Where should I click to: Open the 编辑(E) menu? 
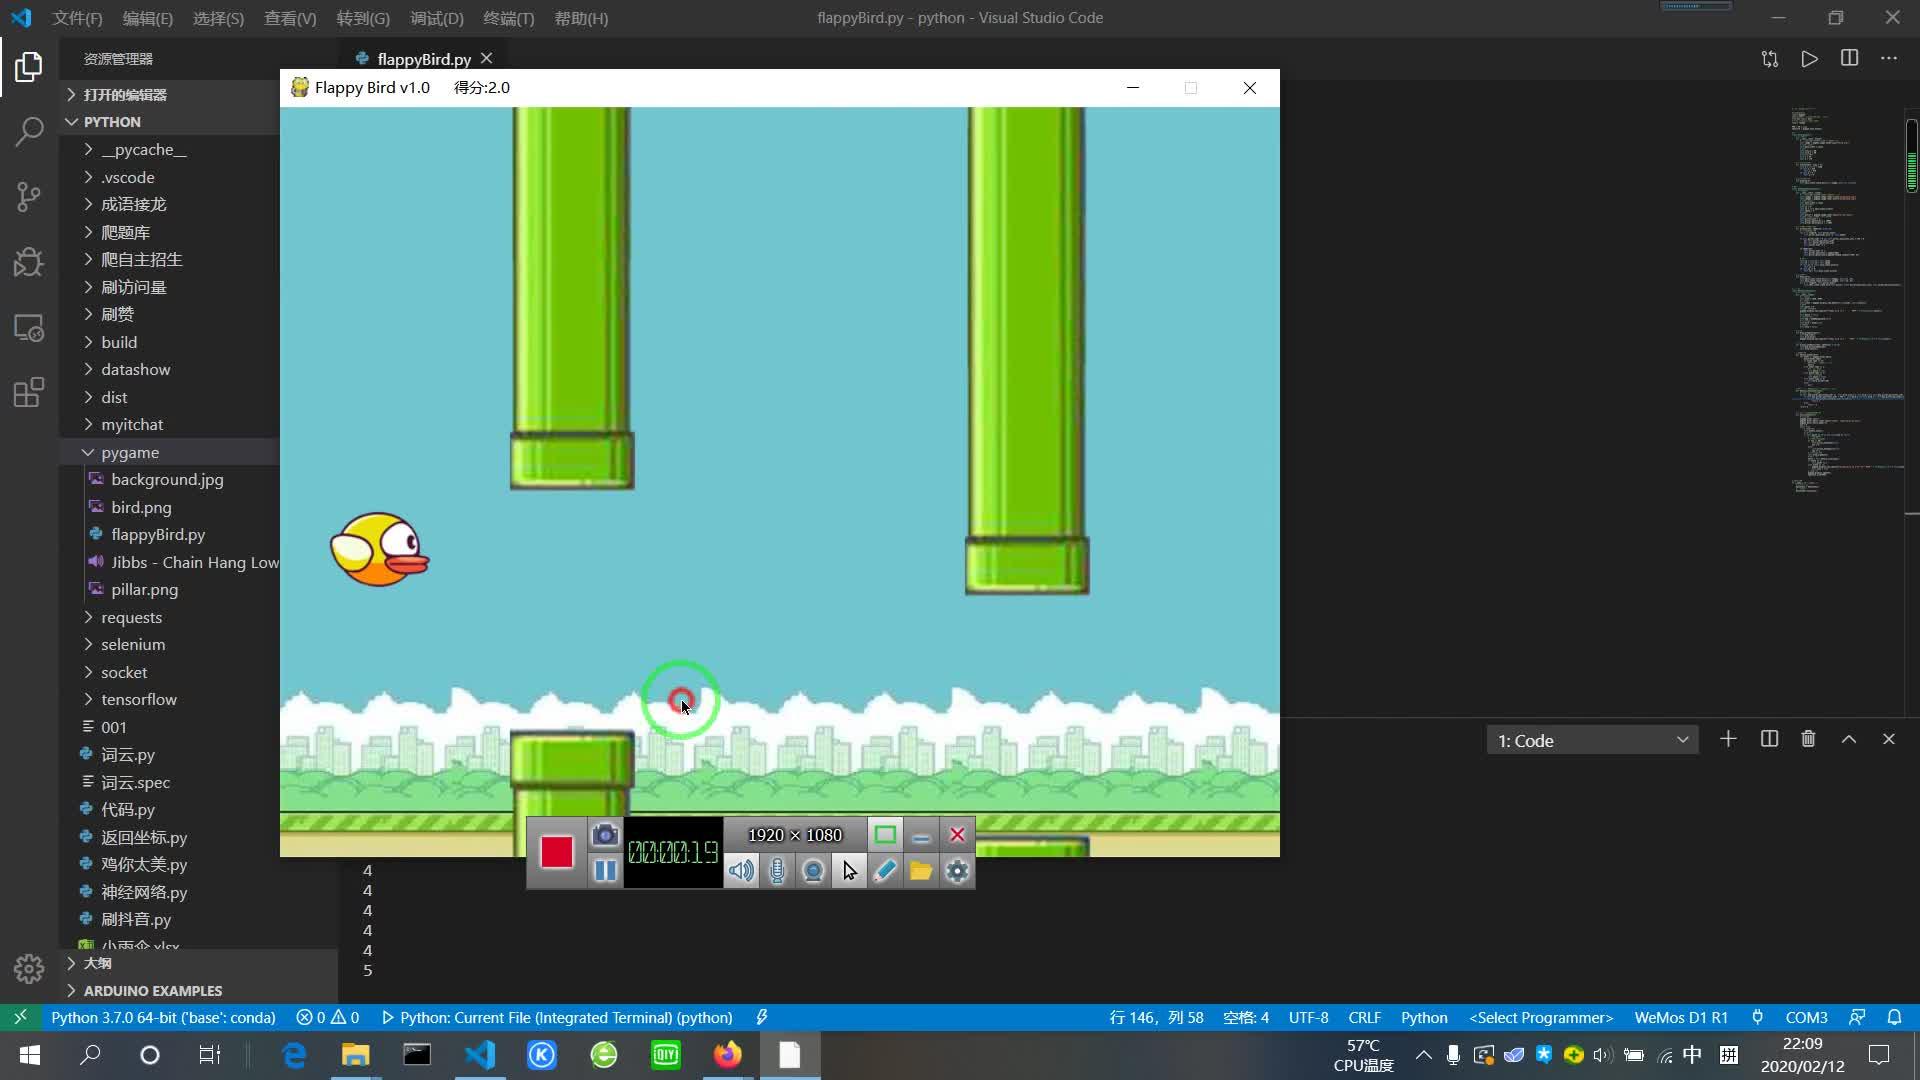tap(147, 18)
